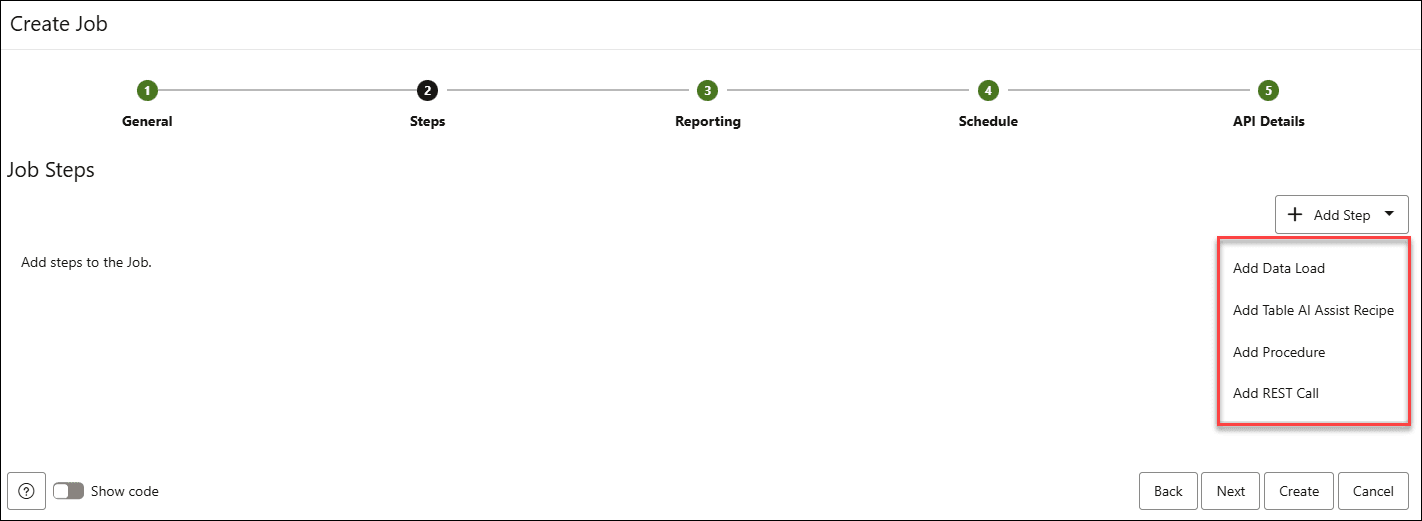Expand the Add Step dropdown arrow

point(1389,214)
